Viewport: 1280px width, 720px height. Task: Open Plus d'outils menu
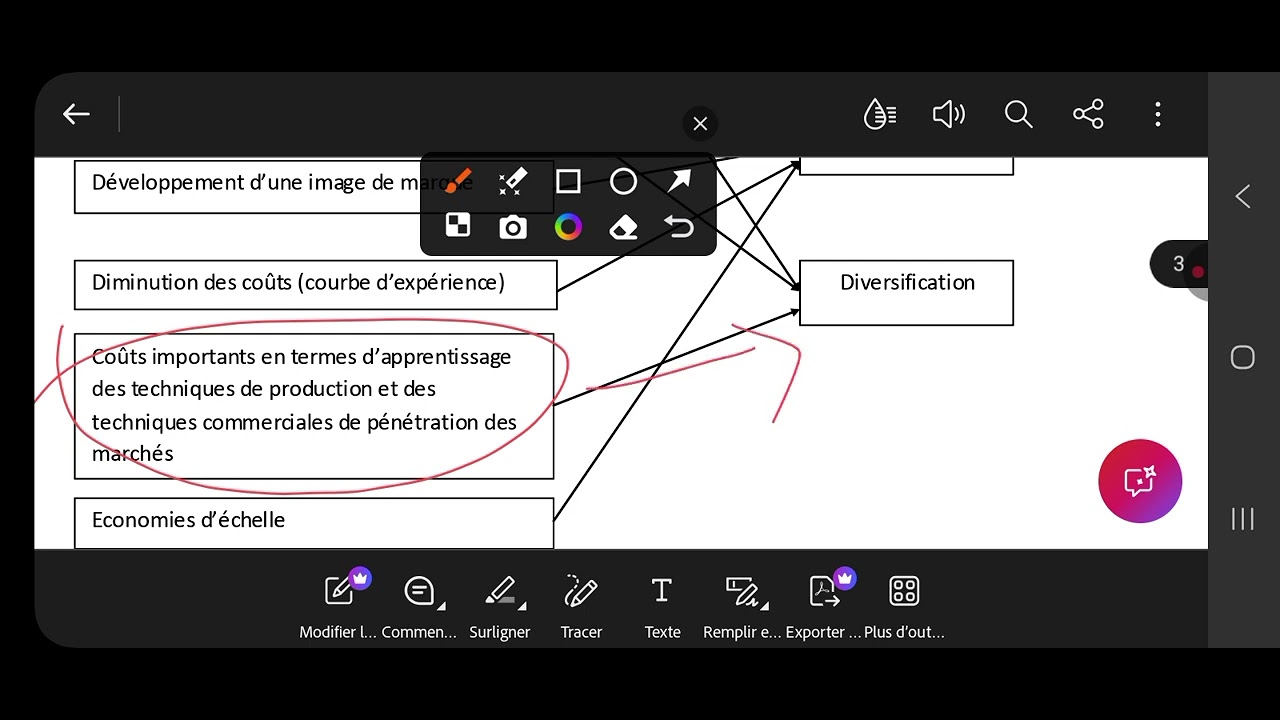(x=904, y=604)
